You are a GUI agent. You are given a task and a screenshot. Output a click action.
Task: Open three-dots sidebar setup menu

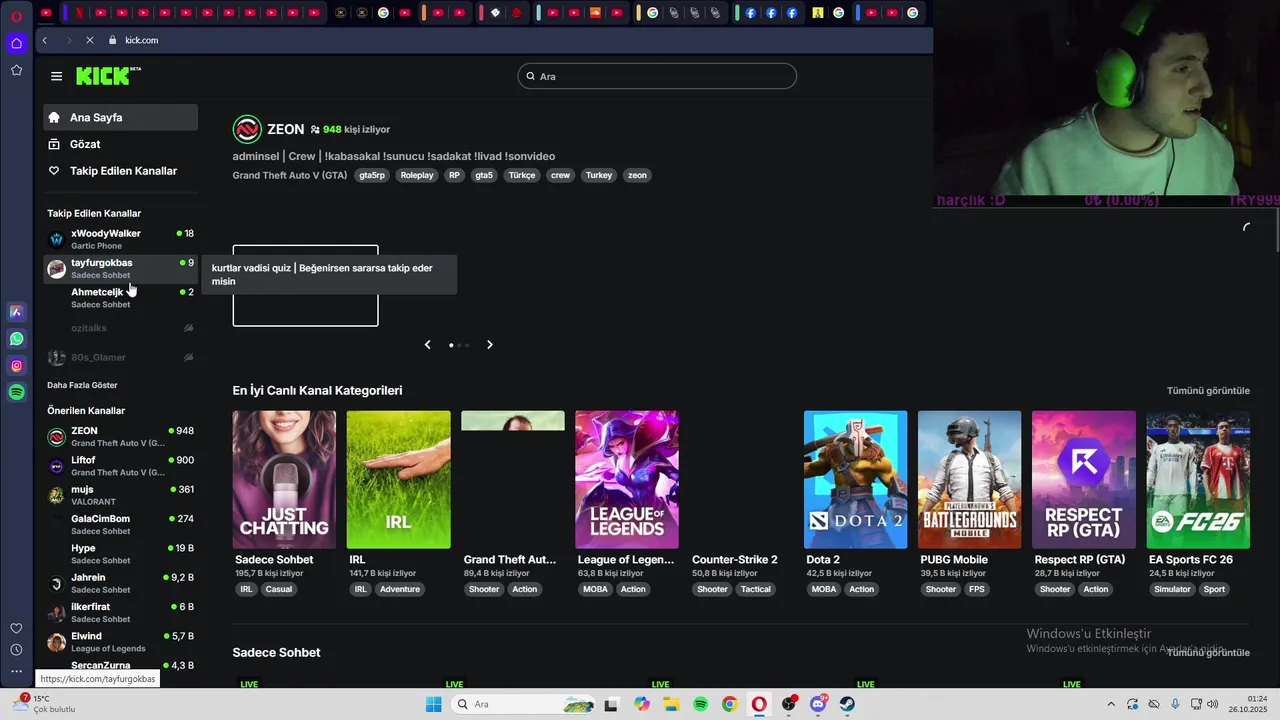click(x=16, y=672)
